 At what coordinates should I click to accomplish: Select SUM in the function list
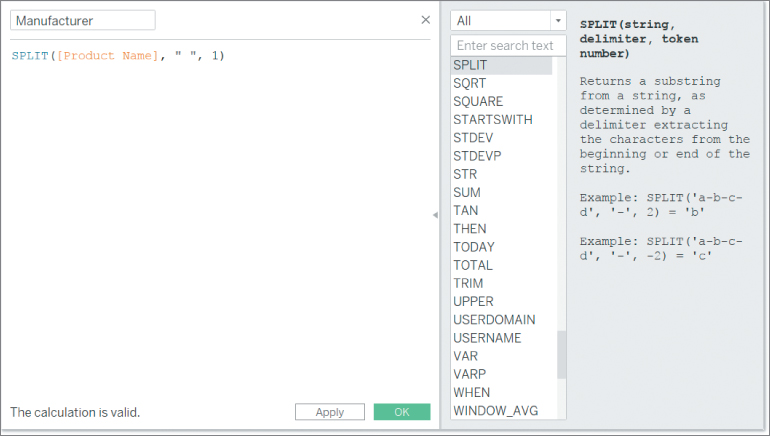point(501,192)
